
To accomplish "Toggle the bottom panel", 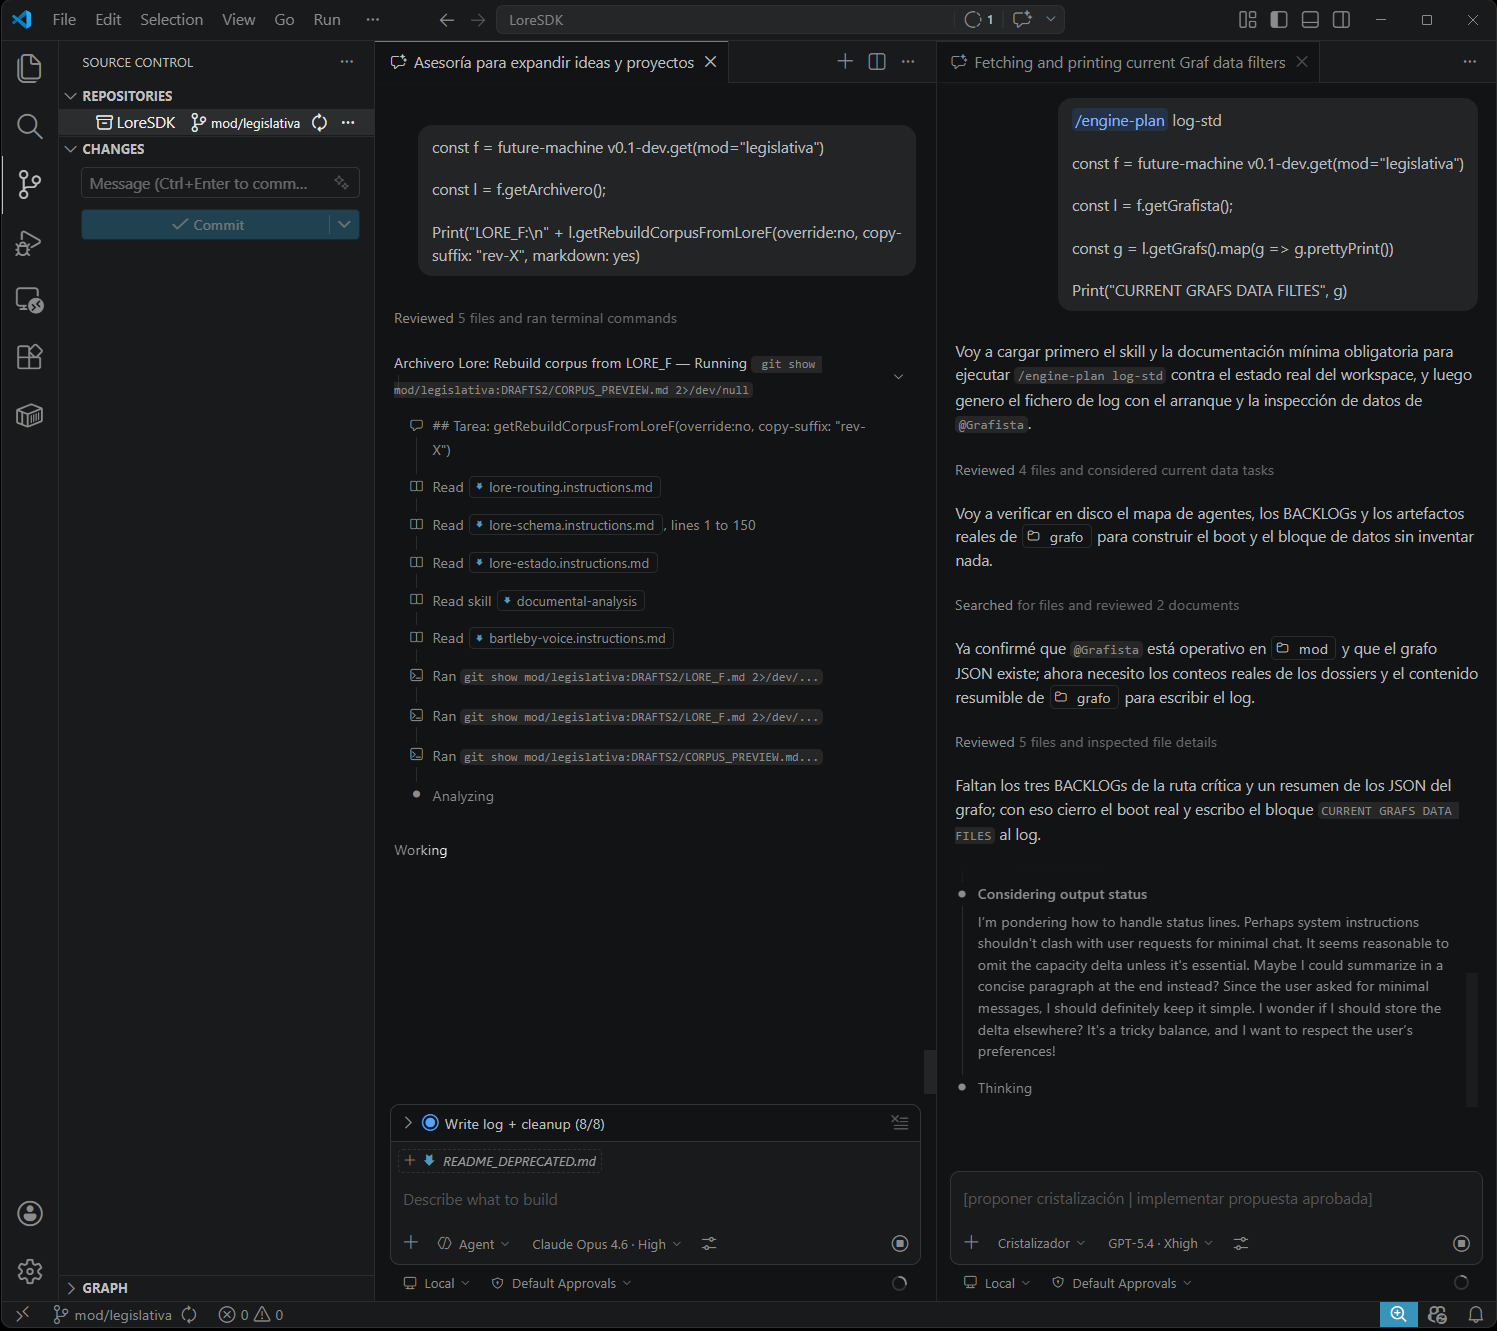I will 1310,20.
